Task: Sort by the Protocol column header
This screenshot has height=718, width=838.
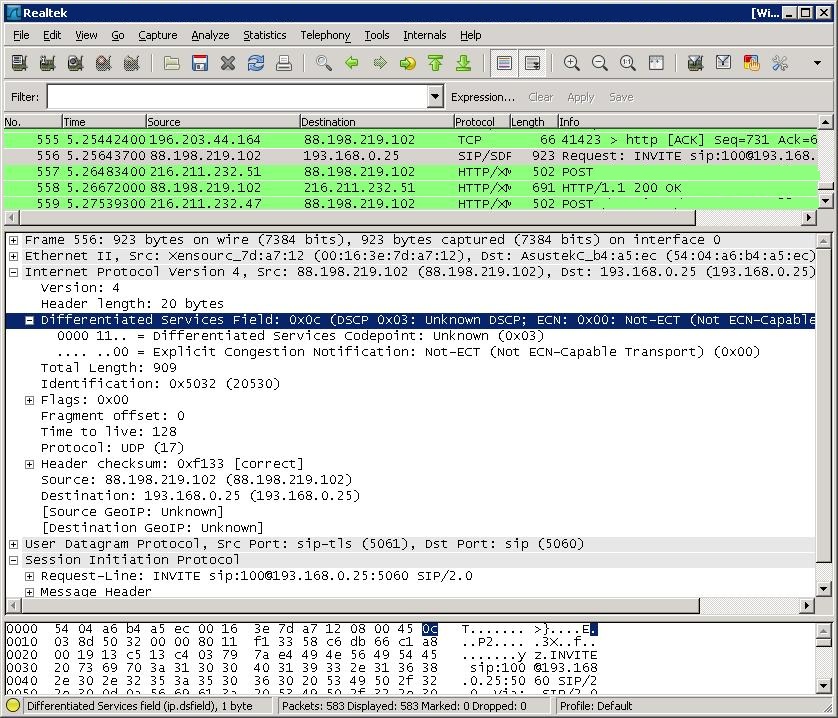Action: [482, 122]
